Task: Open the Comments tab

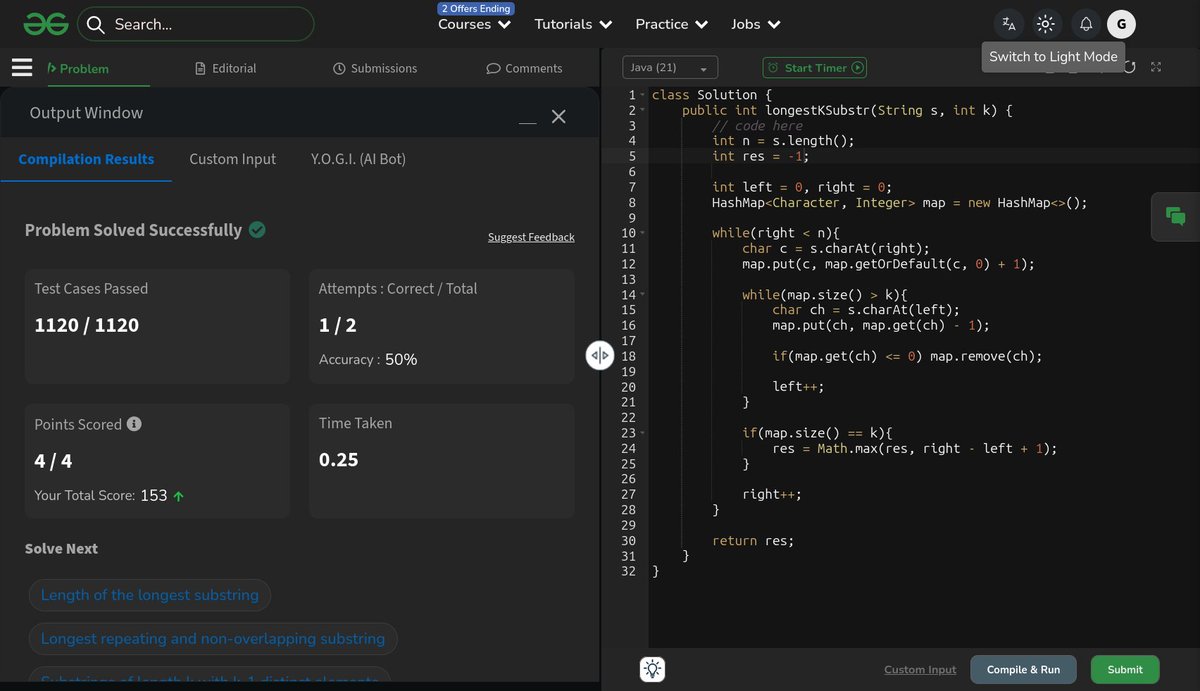Action: (x=524, y=68)
